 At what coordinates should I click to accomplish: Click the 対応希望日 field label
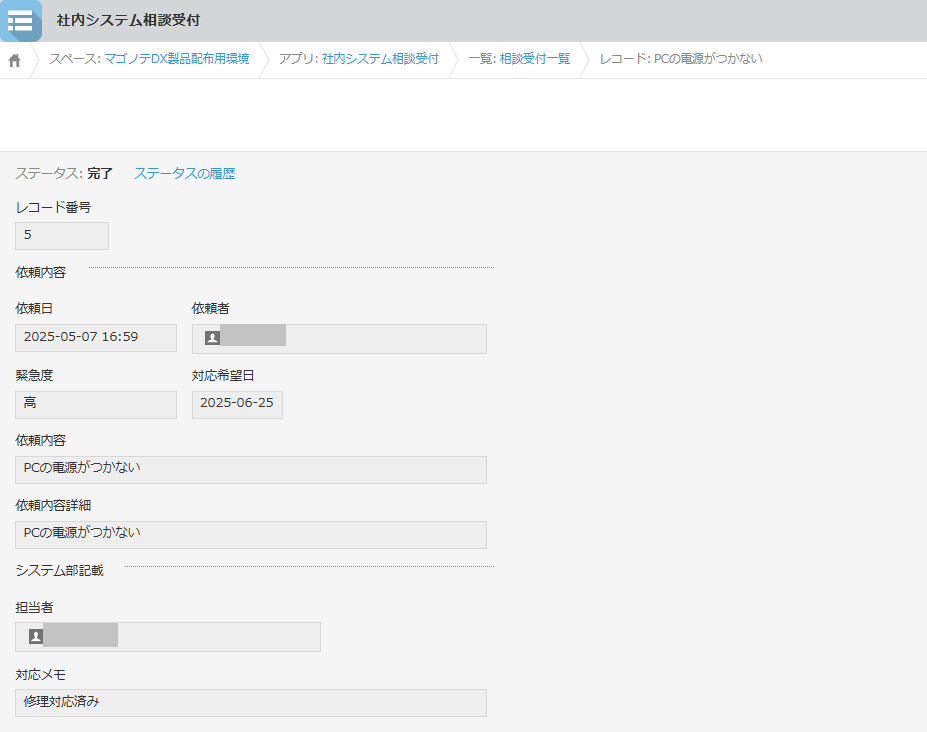coord(223,375)
